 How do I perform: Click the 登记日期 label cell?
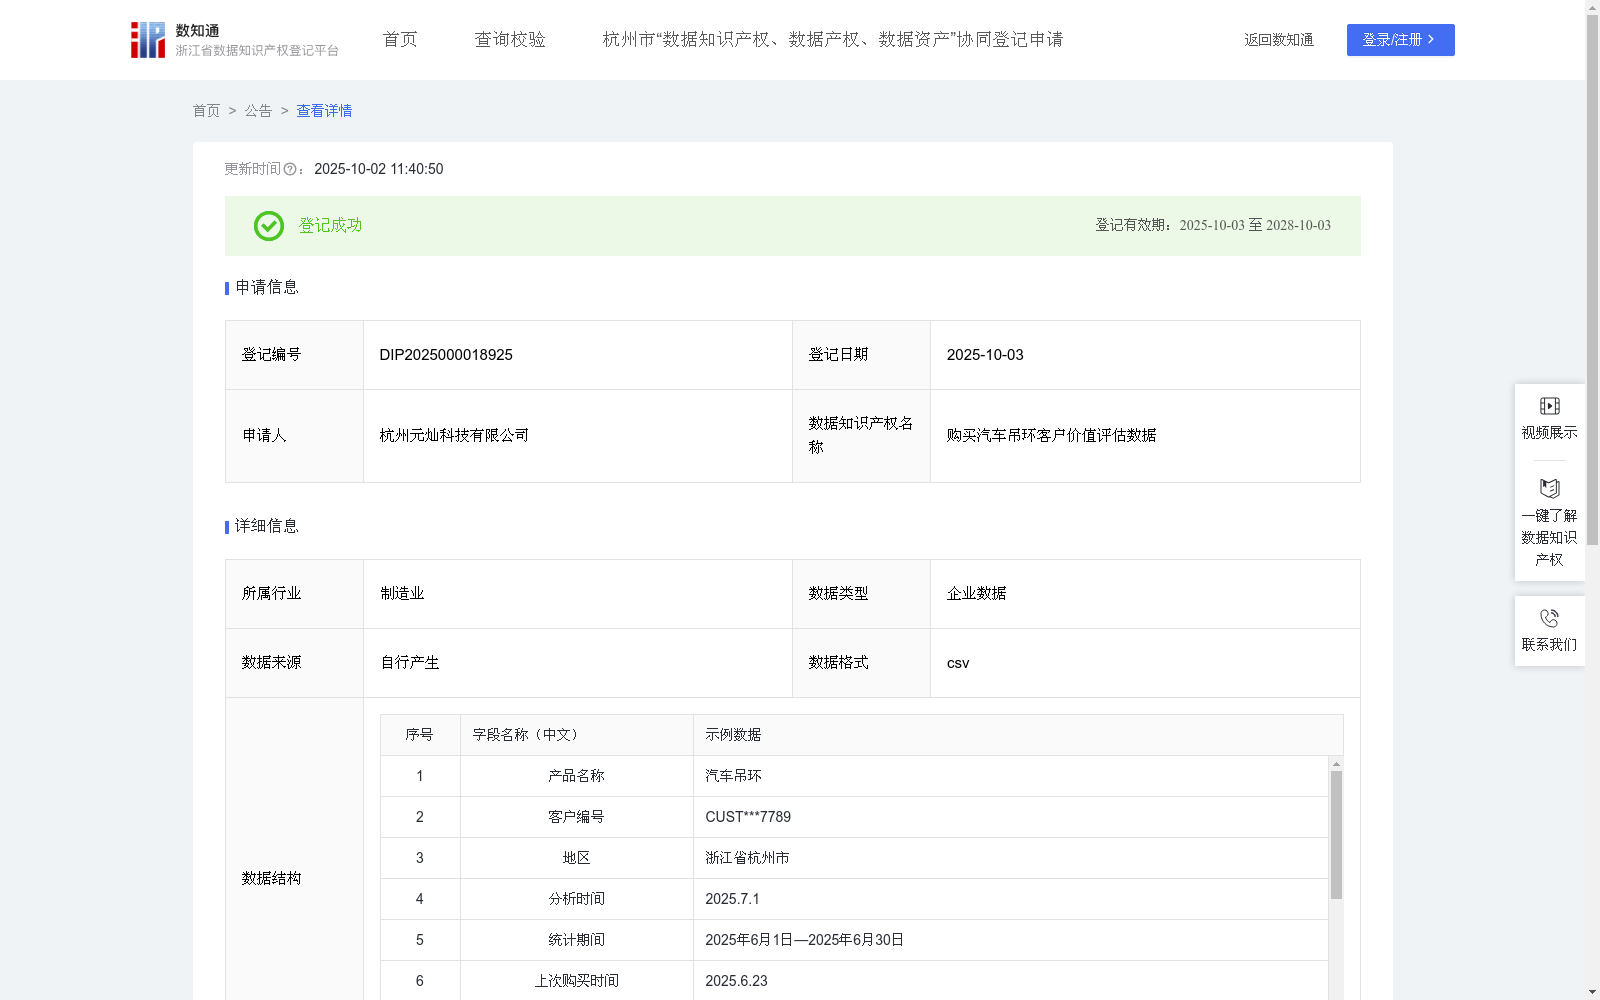(861, 355)
